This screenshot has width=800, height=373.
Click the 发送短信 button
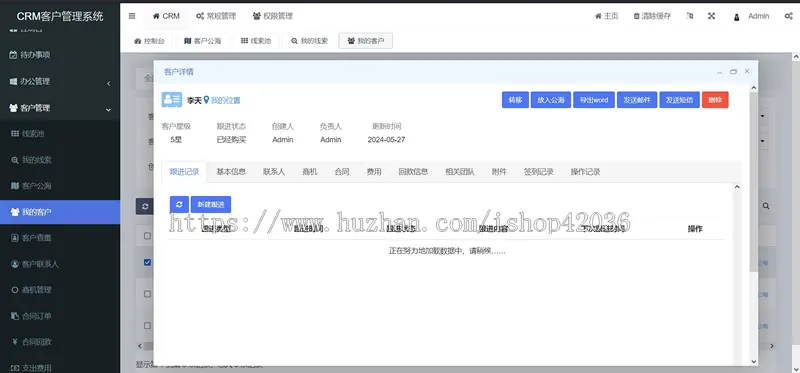680,100
